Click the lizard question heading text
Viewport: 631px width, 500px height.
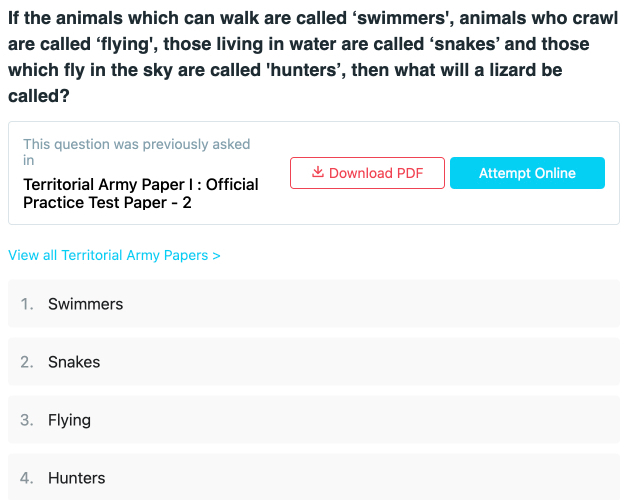tap(313, 57)
